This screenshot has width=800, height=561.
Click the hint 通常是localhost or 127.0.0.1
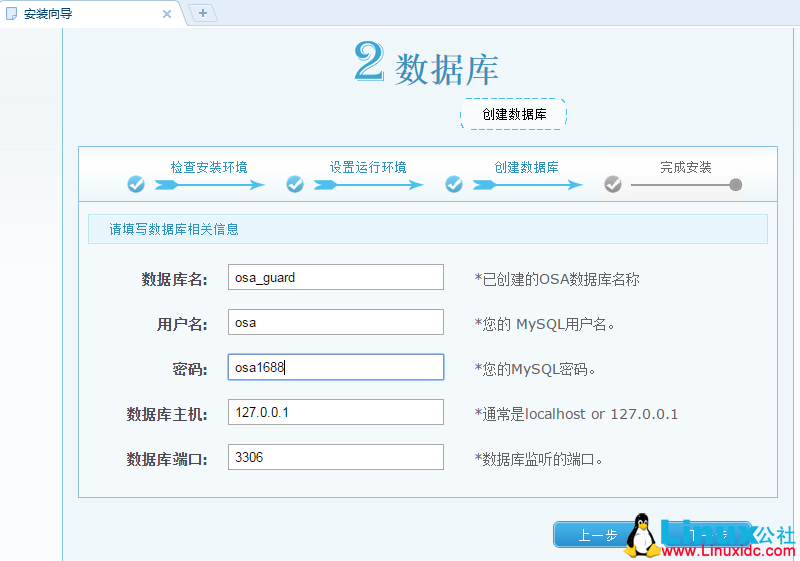coord(576,414)
